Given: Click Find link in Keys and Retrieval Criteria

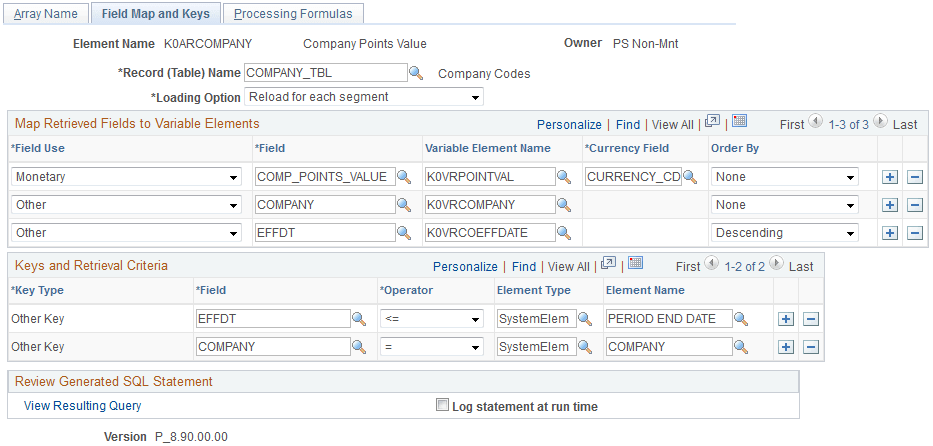Looking at the screenshot, I should click(524, 267).
